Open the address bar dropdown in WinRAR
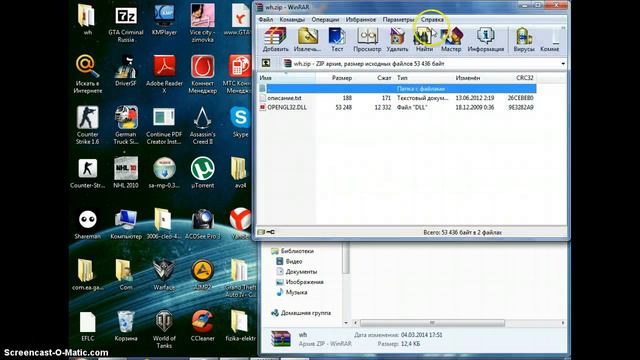Image resolution: width=640 pixels, height=360 pixels. (x=563, y=64)
